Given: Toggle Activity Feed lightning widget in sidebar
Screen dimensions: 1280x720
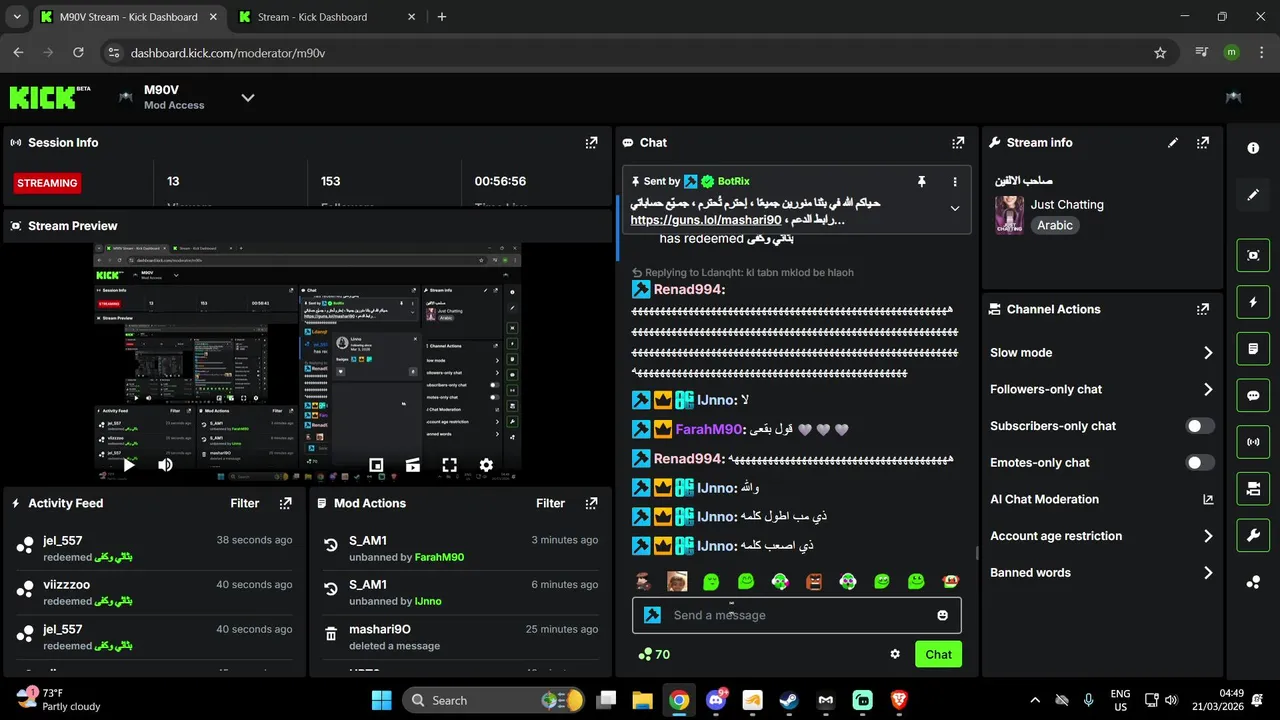Looking at the screenshot, I should [x=1253, y=302].
